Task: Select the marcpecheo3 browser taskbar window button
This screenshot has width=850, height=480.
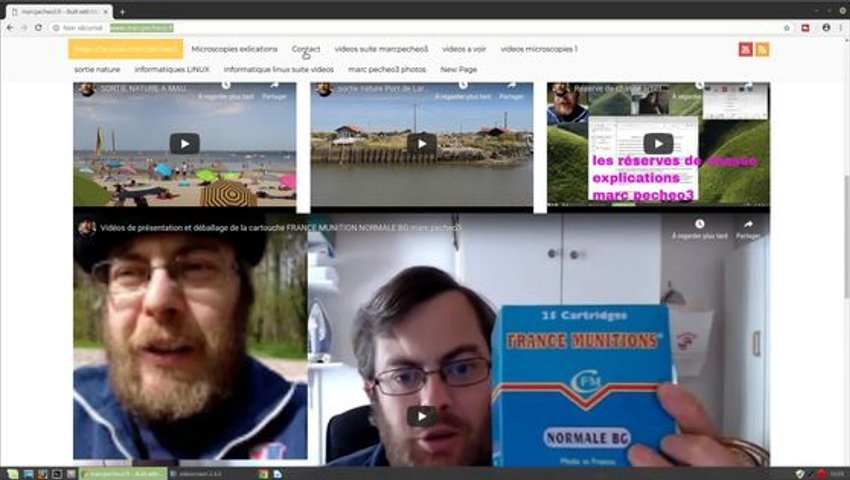Action: coord(123,474)
